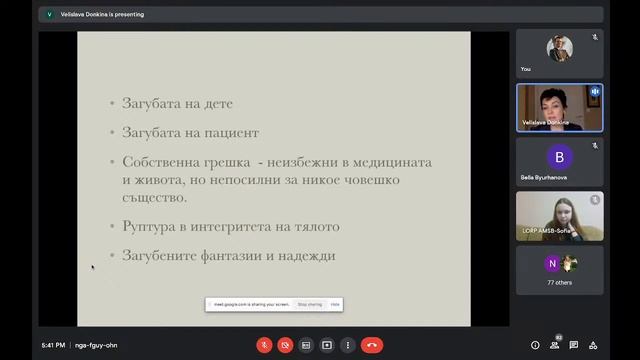Click the muted mic icon on You tile
Image resolution: width=640 pixels, height=360 pixels.
pyautogui.click(x=595, y=37)
